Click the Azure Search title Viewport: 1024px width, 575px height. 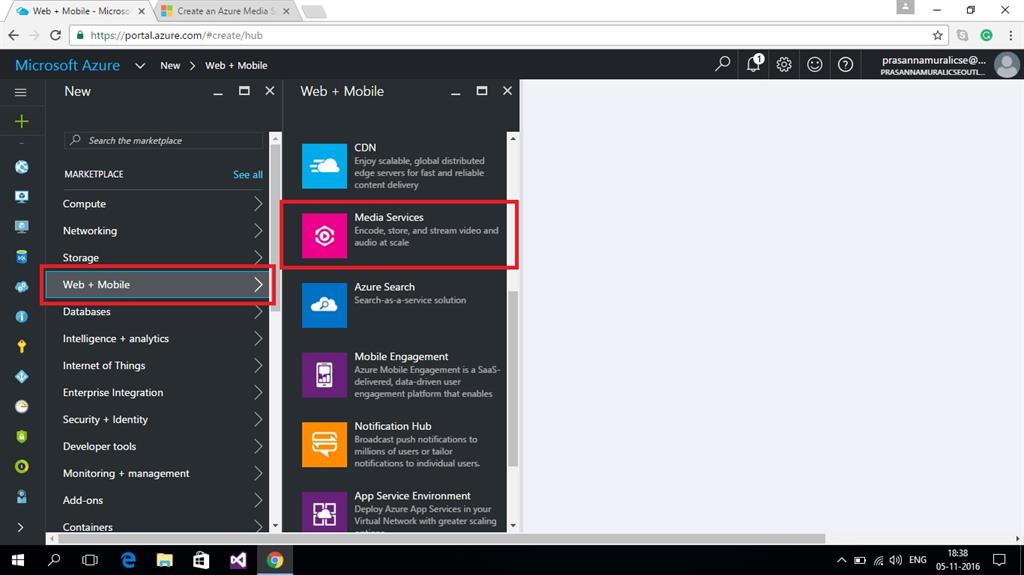click(x=384, y=287)
